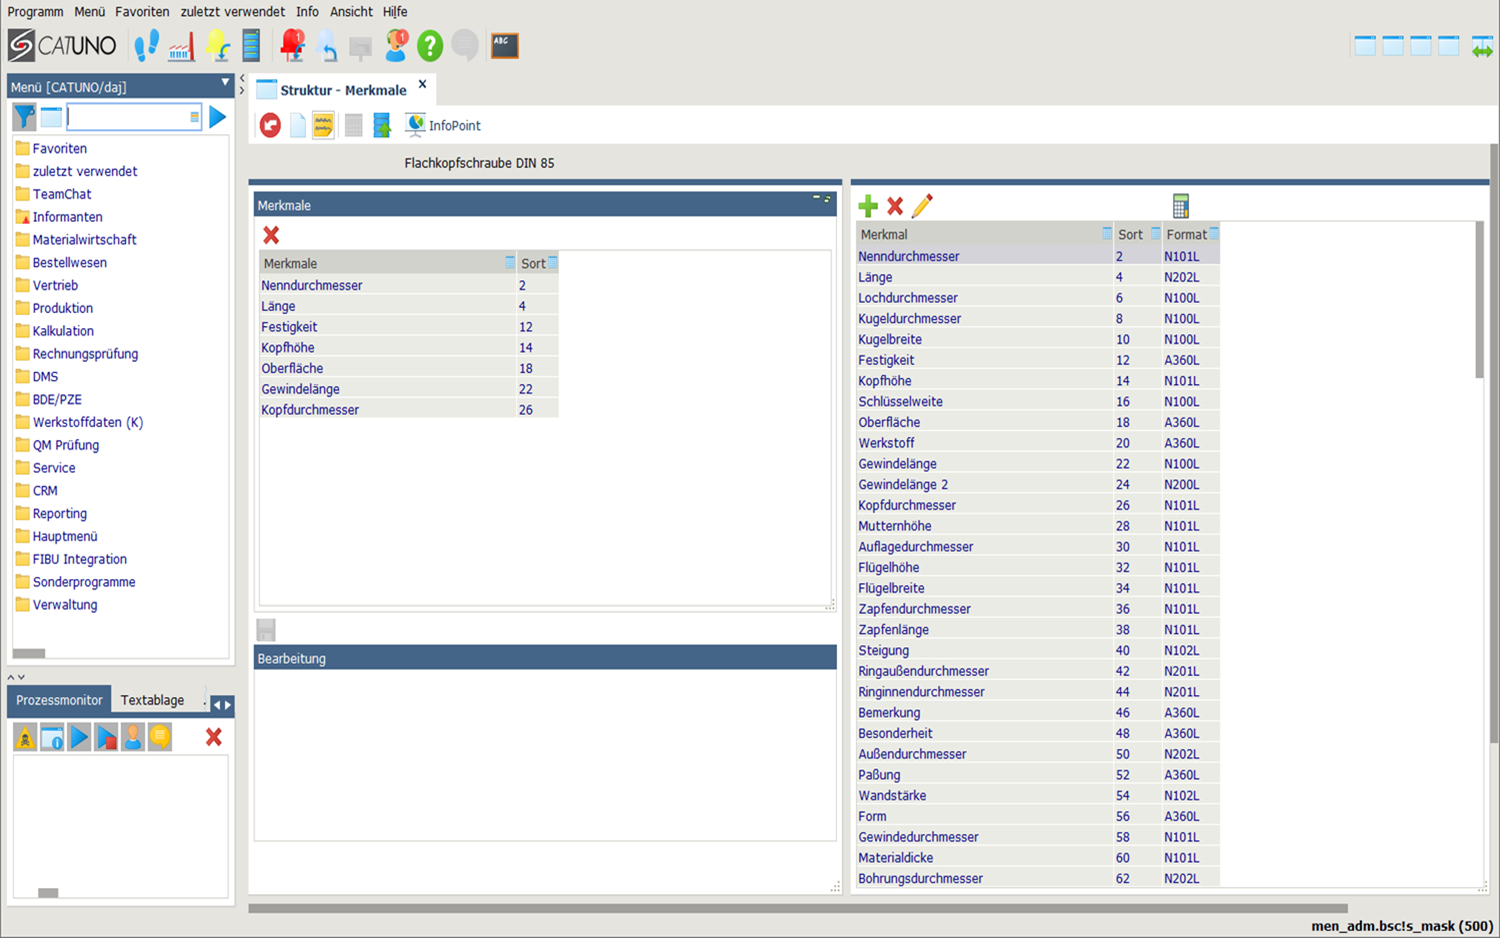Click the vertical scrollbar of the Merkmal list
The width and height of the screenshot is (1500, 938).
1479,300
